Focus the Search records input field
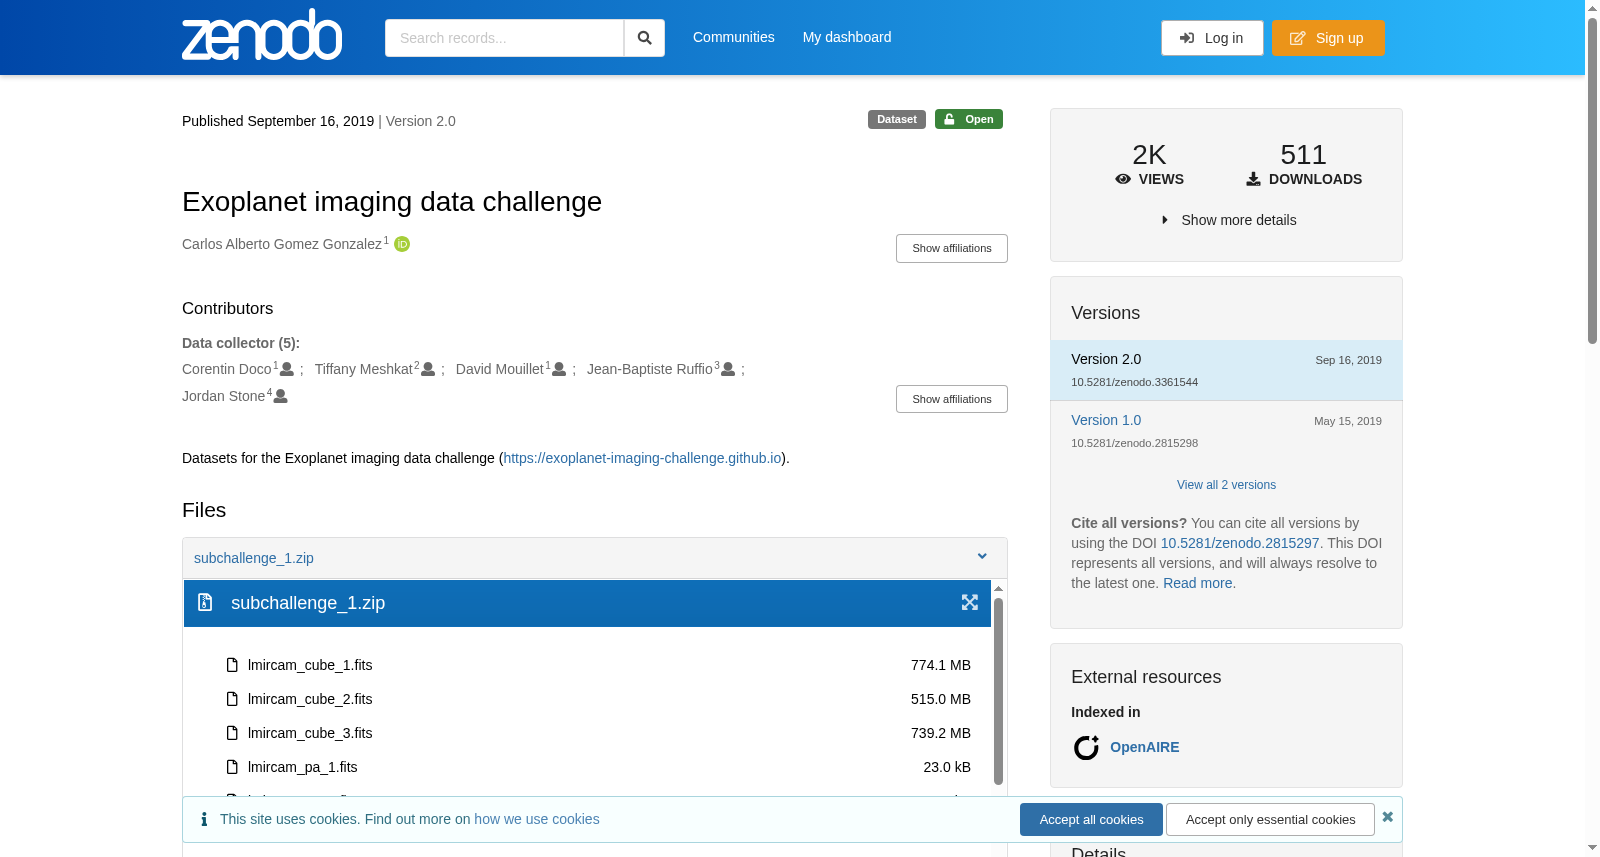Screen dimensions: 1600x857 [504, 38]
